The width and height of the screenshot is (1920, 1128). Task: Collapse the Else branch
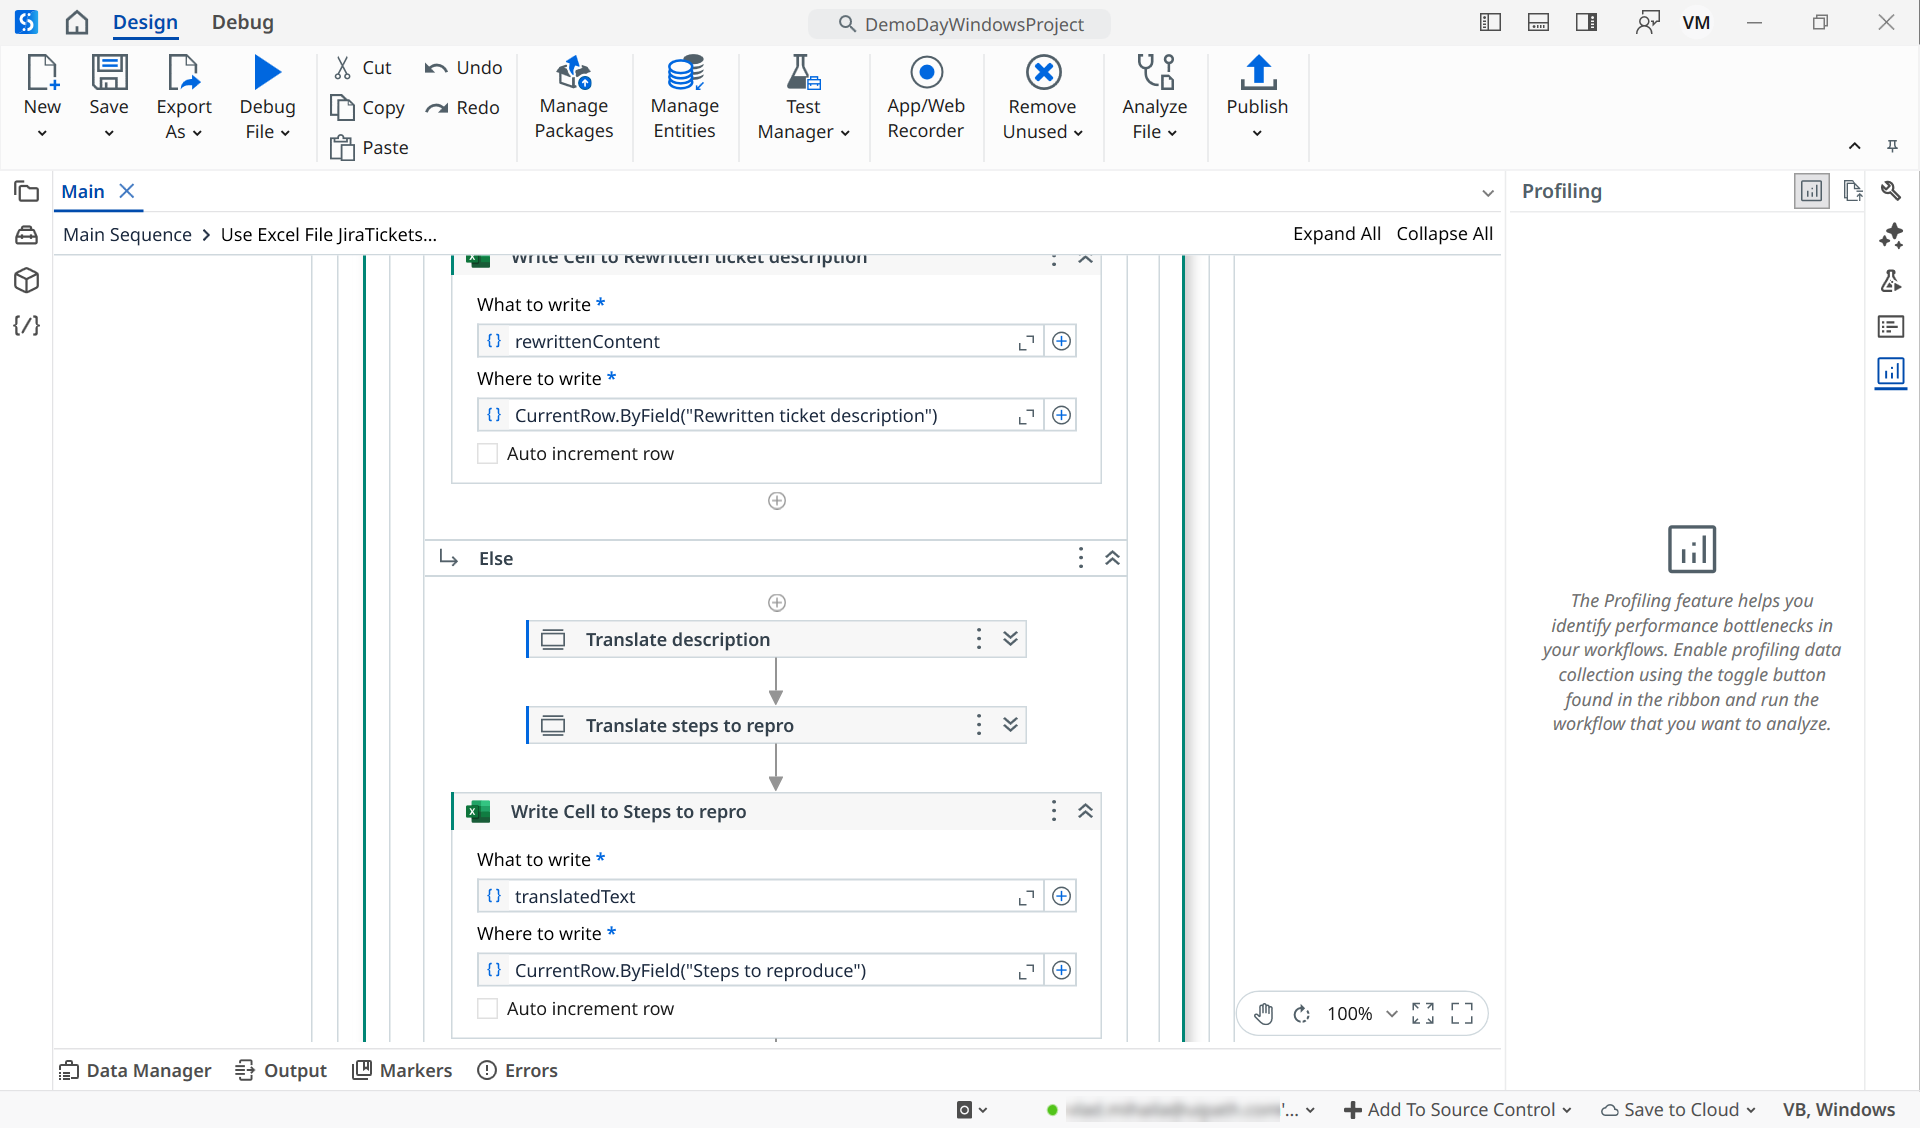coord(1112,558)
